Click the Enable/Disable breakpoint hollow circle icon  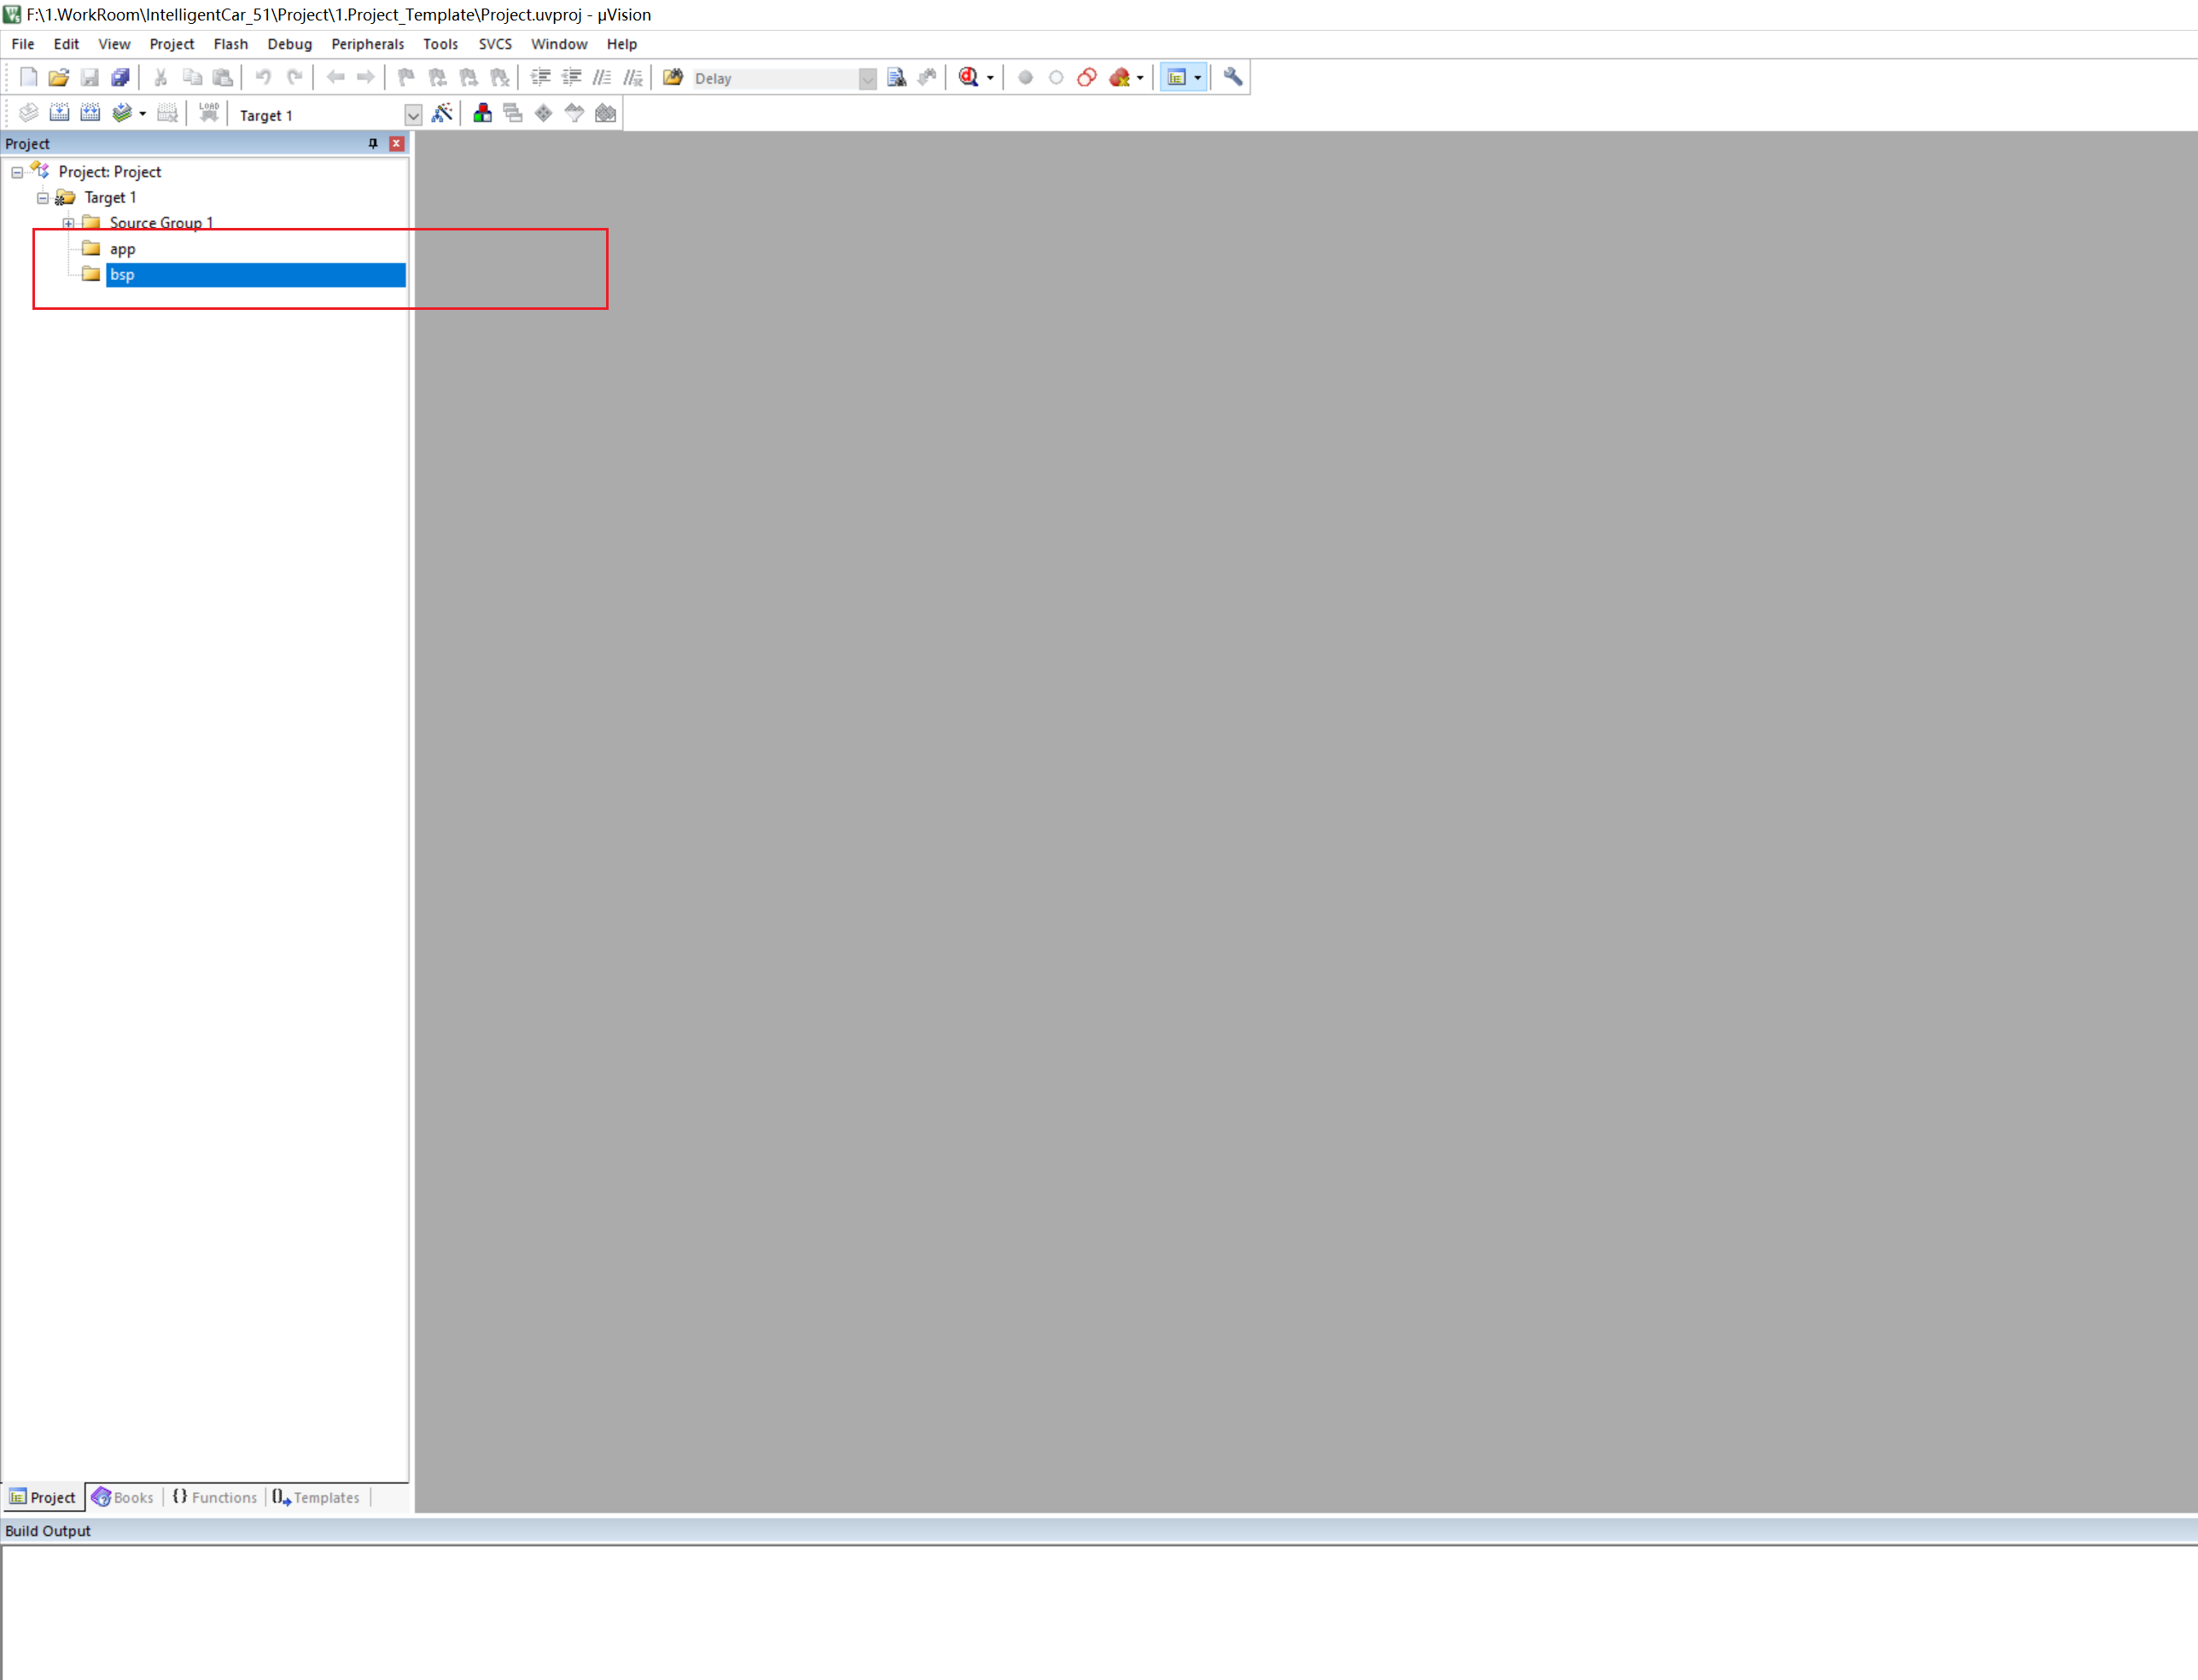point(1056,77)
